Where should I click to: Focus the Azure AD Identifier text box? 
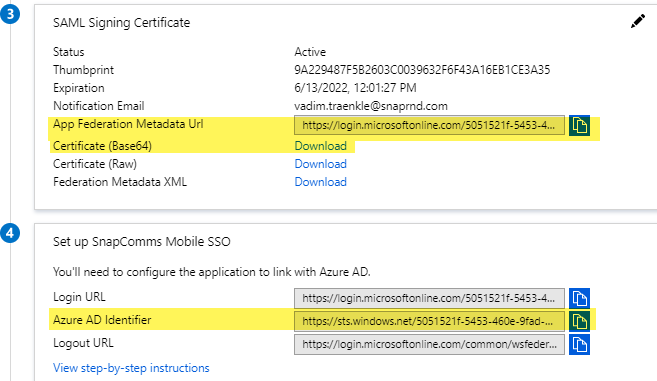point(429,321)
